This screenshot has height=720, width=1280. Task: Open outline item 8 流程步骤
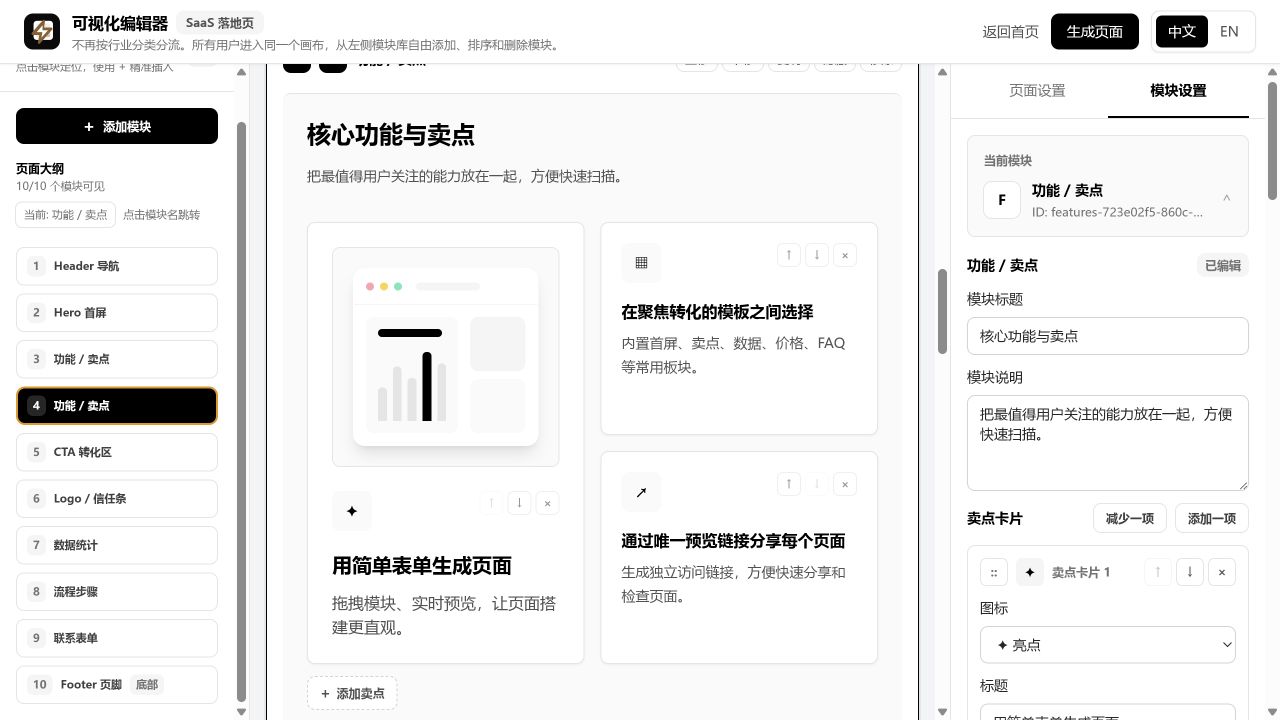point(117,591)
